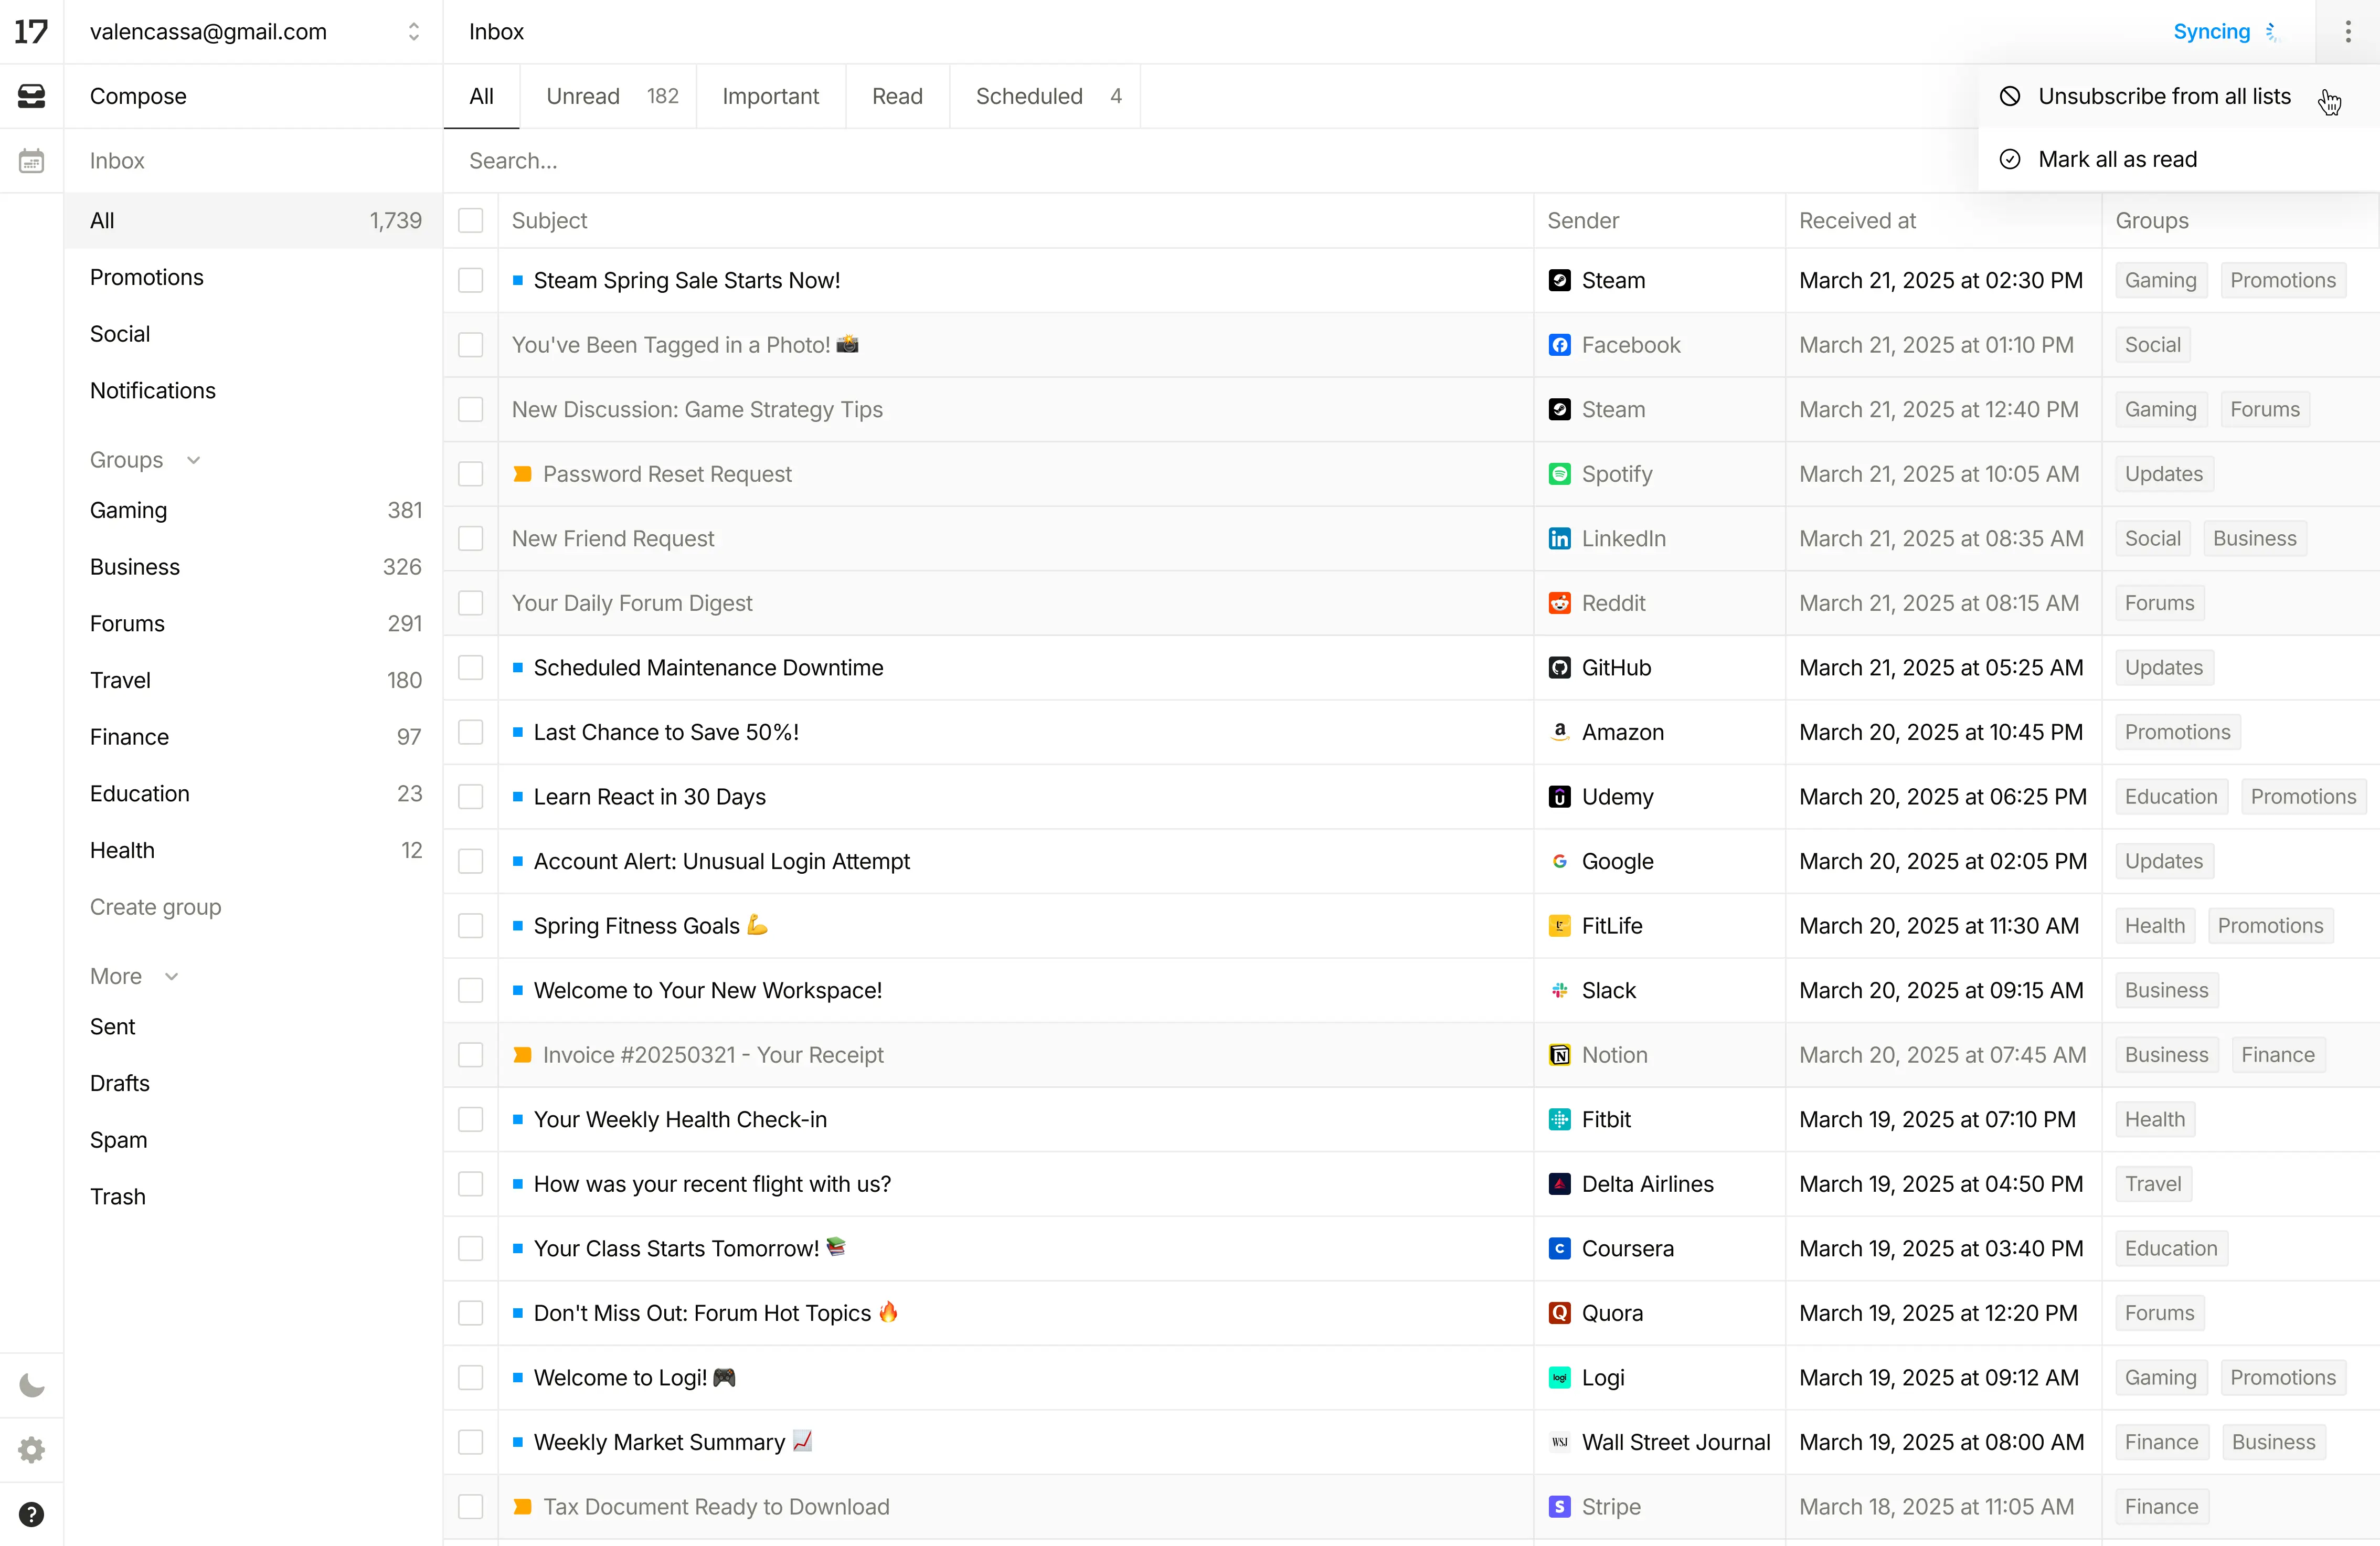Open the Last Chance to Save 50%! email
This screenshot has width=2380, height=1546.
(666, 732)
